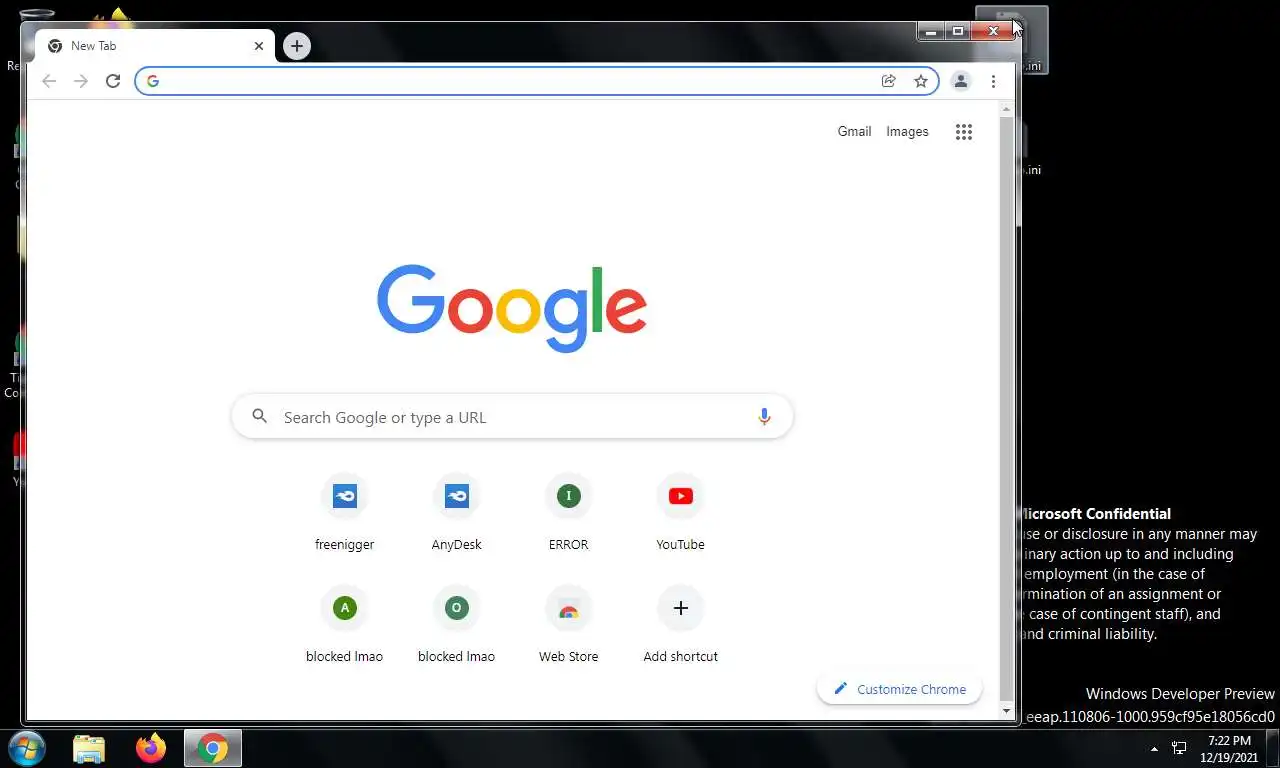Open the blocked lmao shortcut with the A icon

tap(345, 625)
